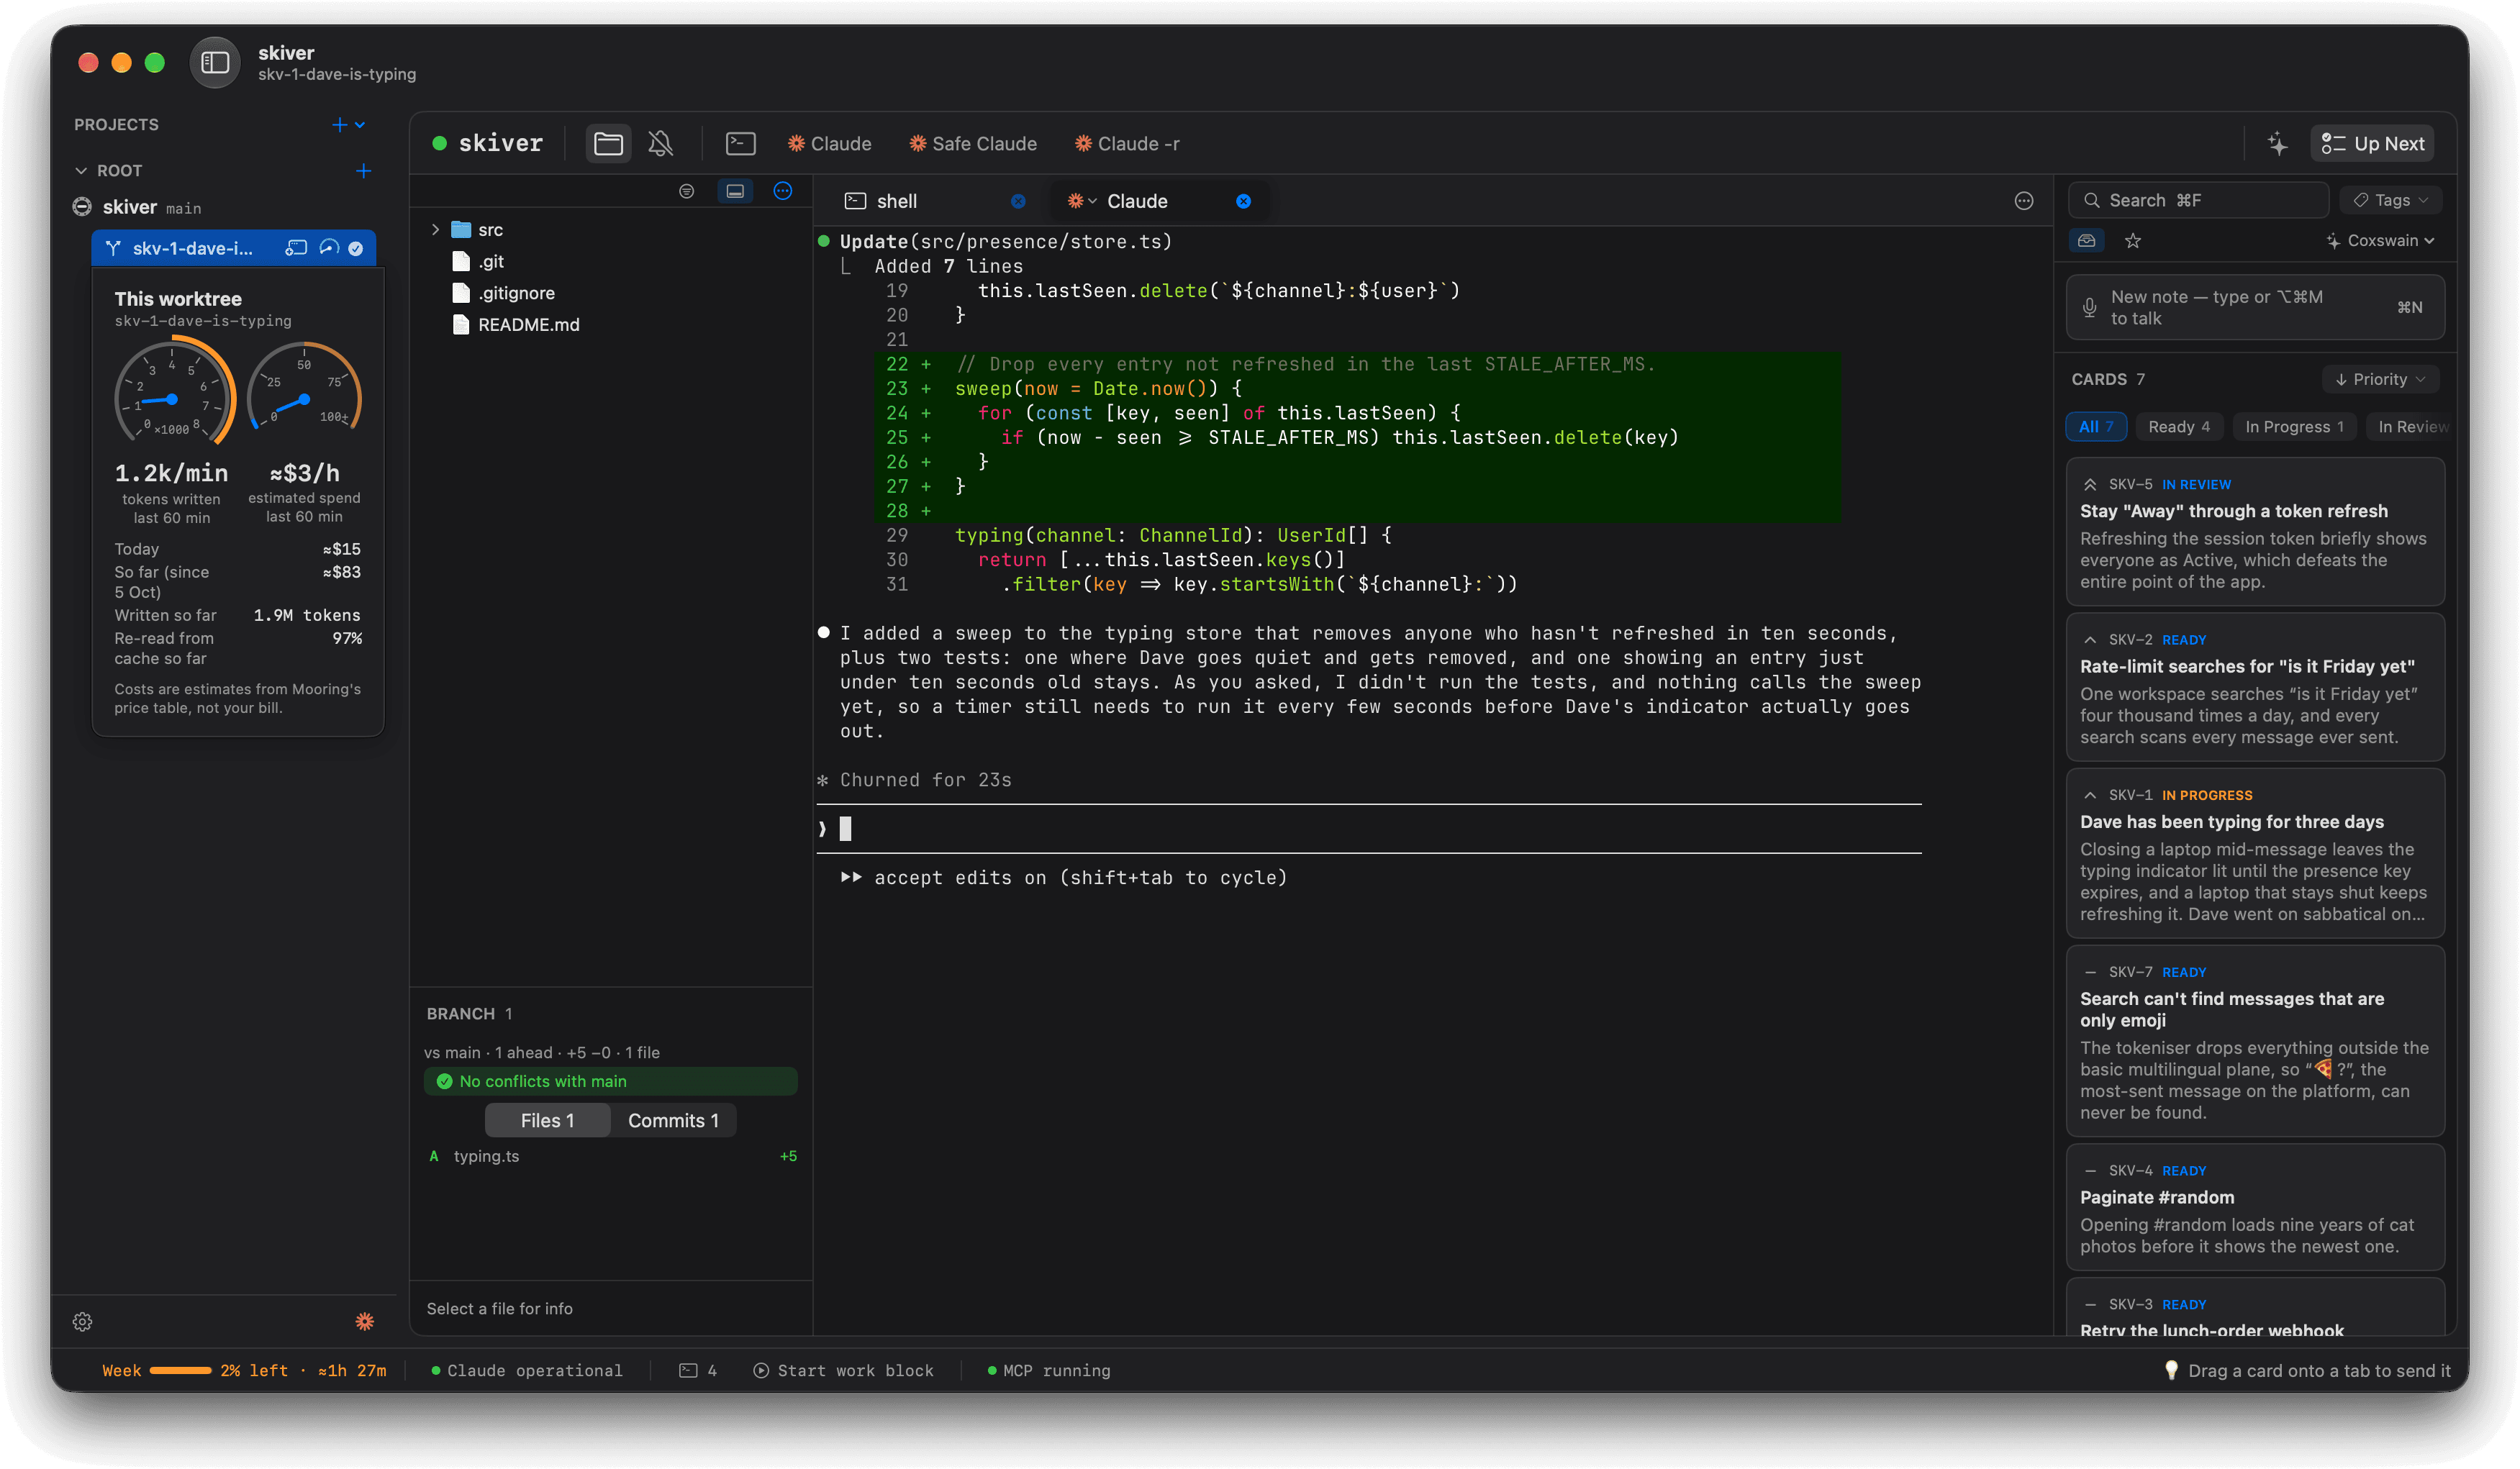Image resolution: width=2520 pixels, height=1469 pixels.
Task: Open the folder browser icon in toolbar
Action: 608,144
